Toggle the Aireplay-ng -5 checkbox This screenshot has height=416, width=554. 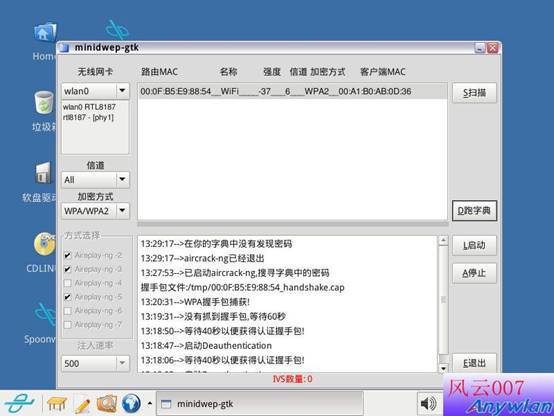[68, 297]
